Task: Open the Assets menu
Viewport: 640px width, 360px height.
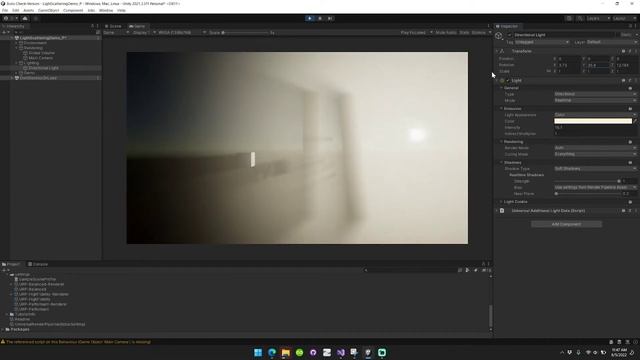Action: click(29, 10)
